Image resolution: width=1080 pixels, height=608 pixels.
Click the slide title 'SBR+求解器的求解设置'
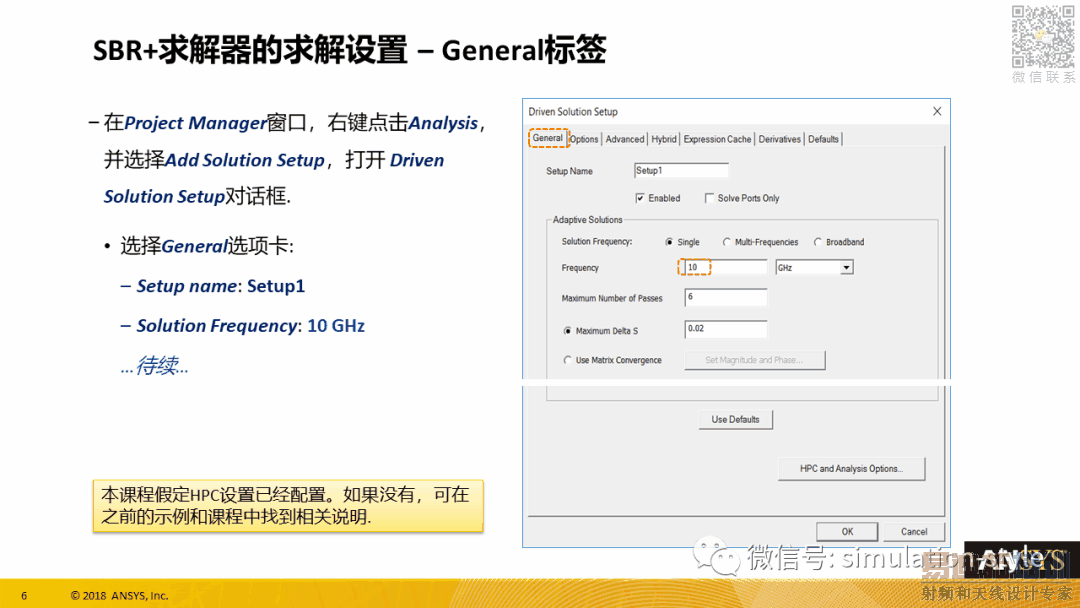250,50
